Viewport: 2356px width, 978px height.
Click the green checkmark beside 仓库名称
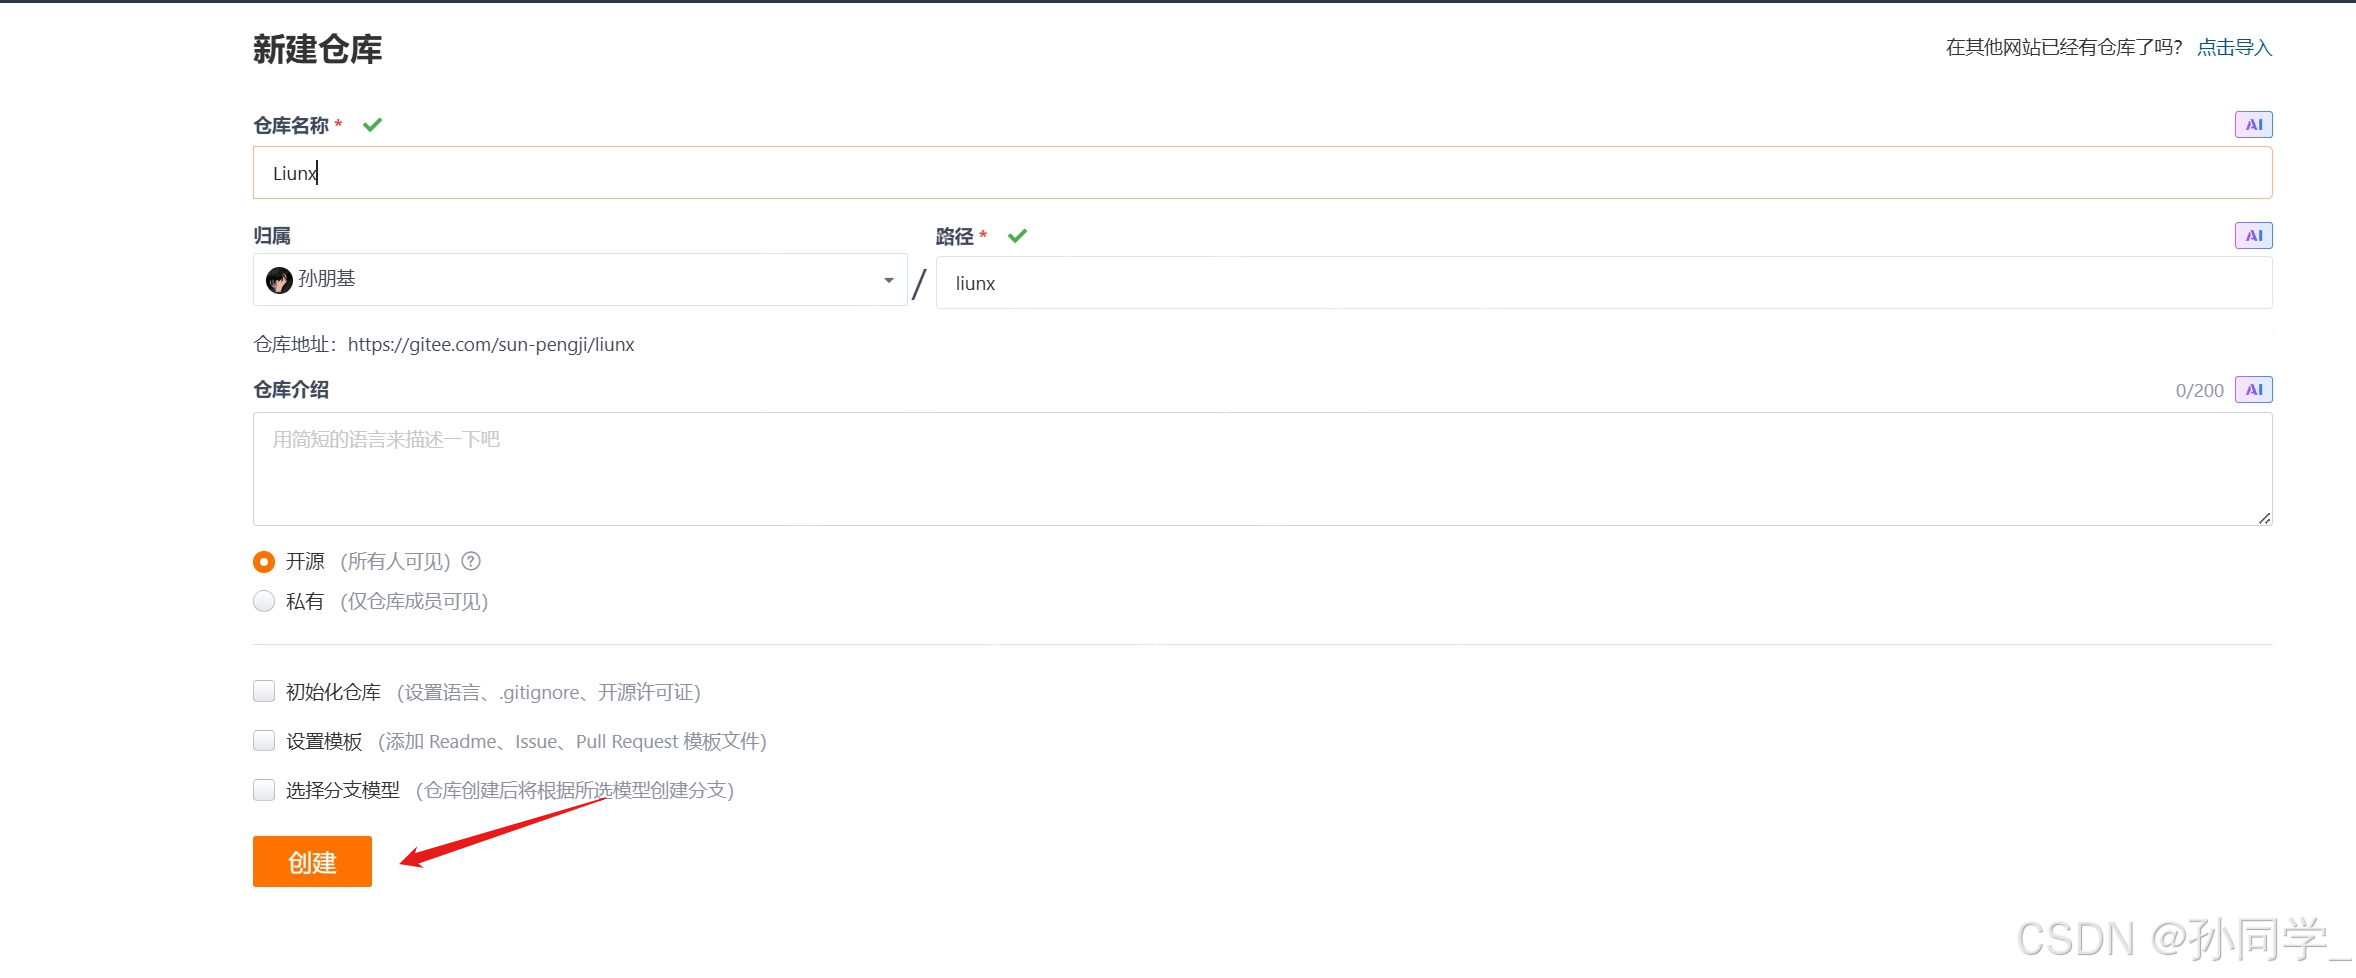tap(372, 125)
